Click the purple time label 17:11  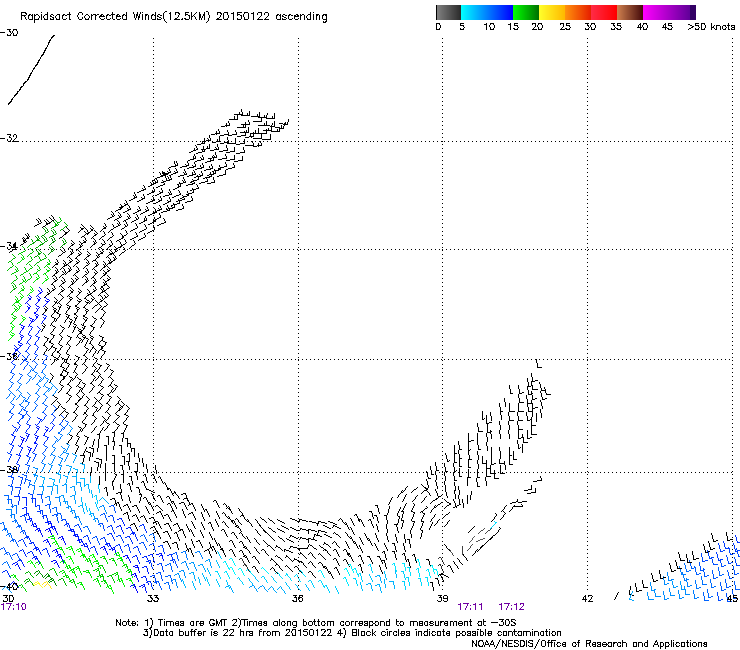[x=470, y=607]
